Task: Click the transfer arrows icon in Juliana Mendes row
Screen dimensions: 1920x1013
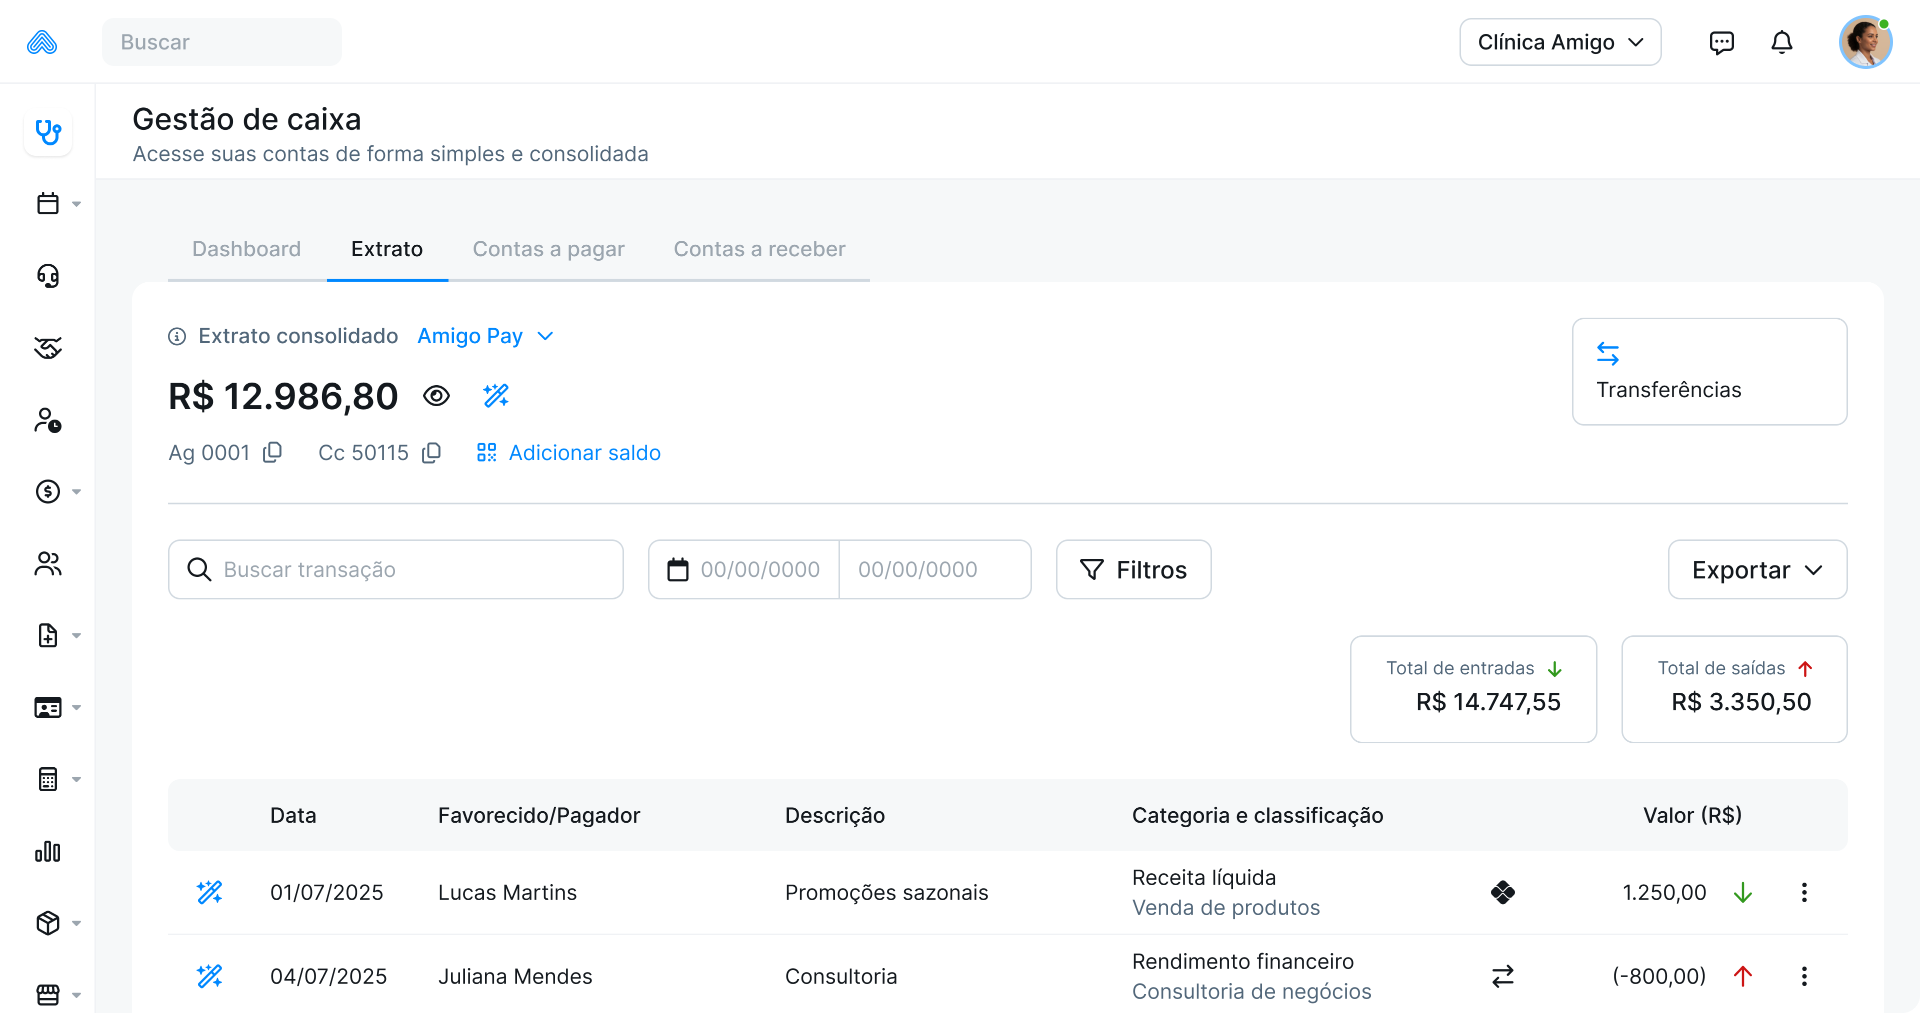Action: pos(1503,976)
